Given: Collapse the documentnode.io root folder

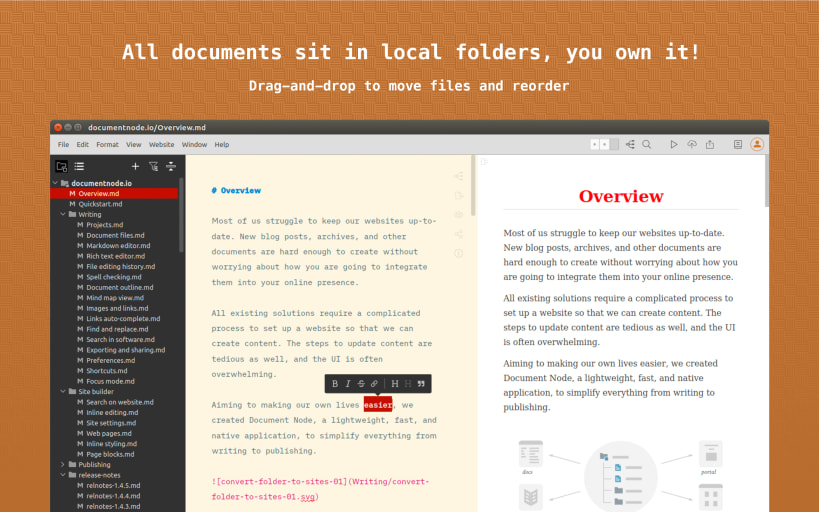Looking at the screenshot, I should pos(55,183).
